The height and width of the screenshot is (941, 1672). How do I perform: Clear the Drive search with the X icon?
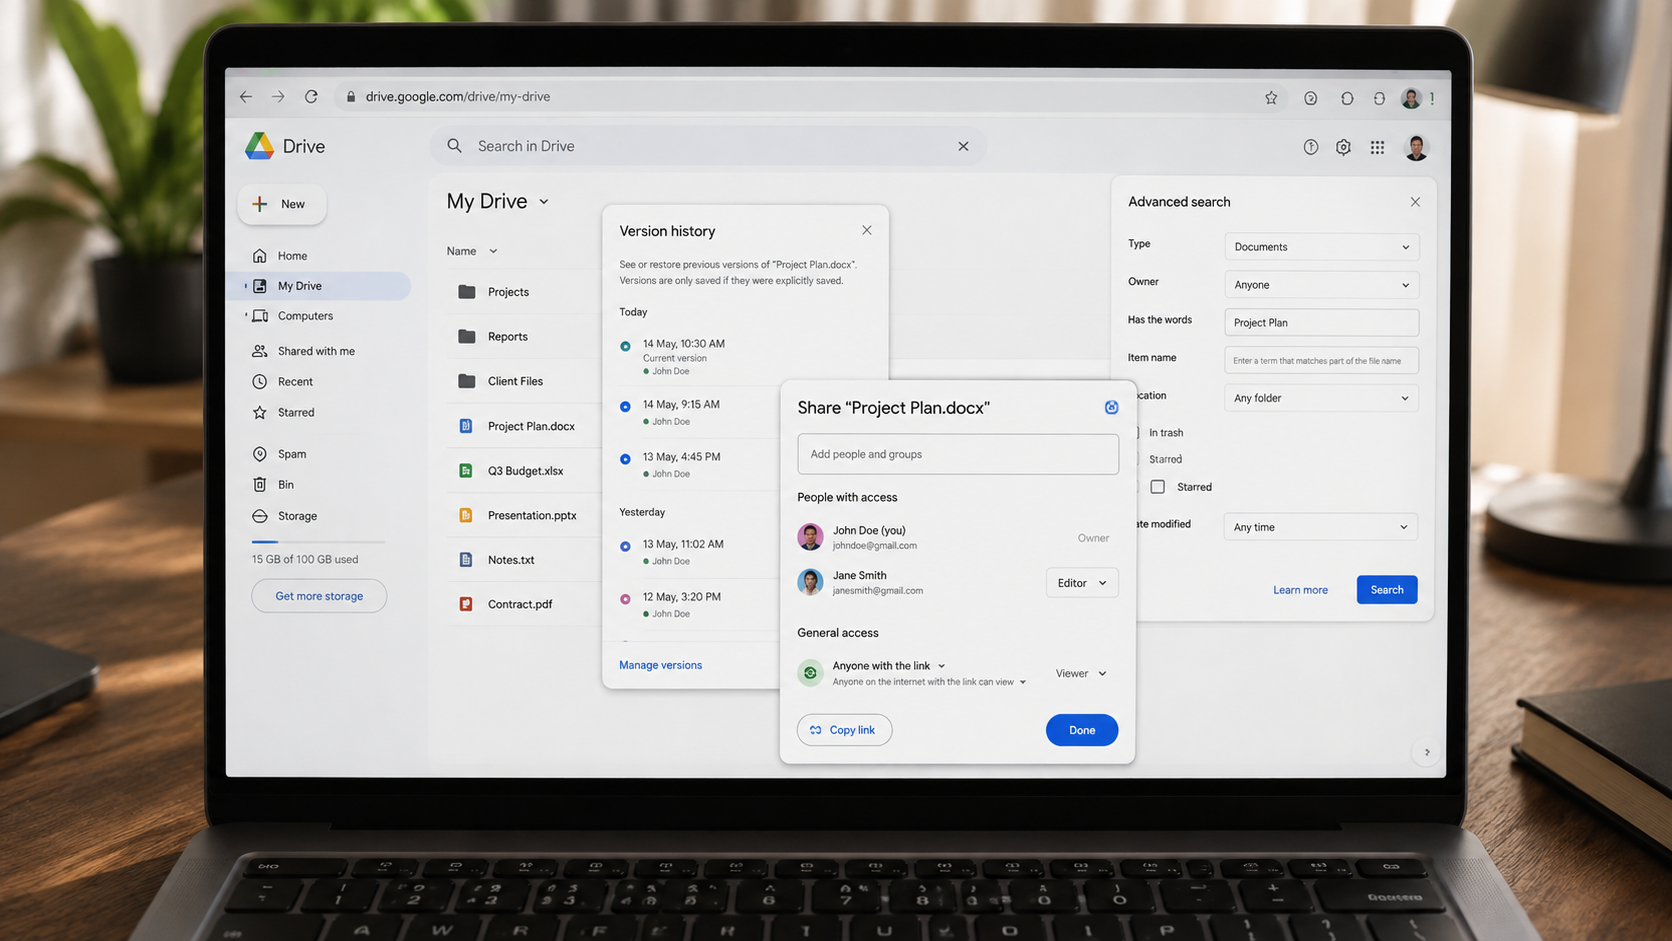click(963, 146)
